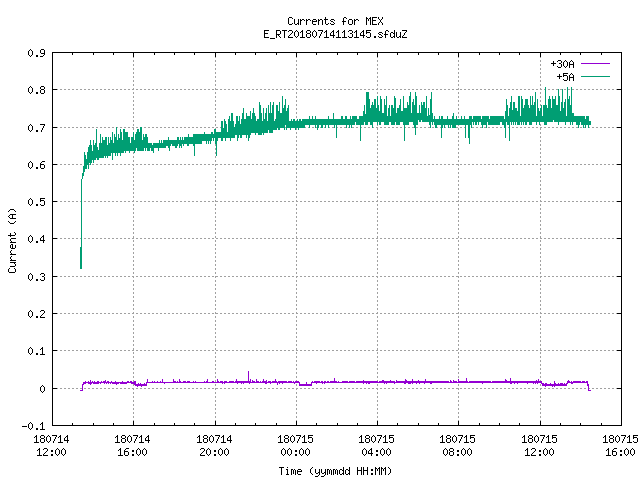Viewport: 640px width, 480px height.
Task: Click the 0.9 y-axis tick label
Action: pos(36,53)
